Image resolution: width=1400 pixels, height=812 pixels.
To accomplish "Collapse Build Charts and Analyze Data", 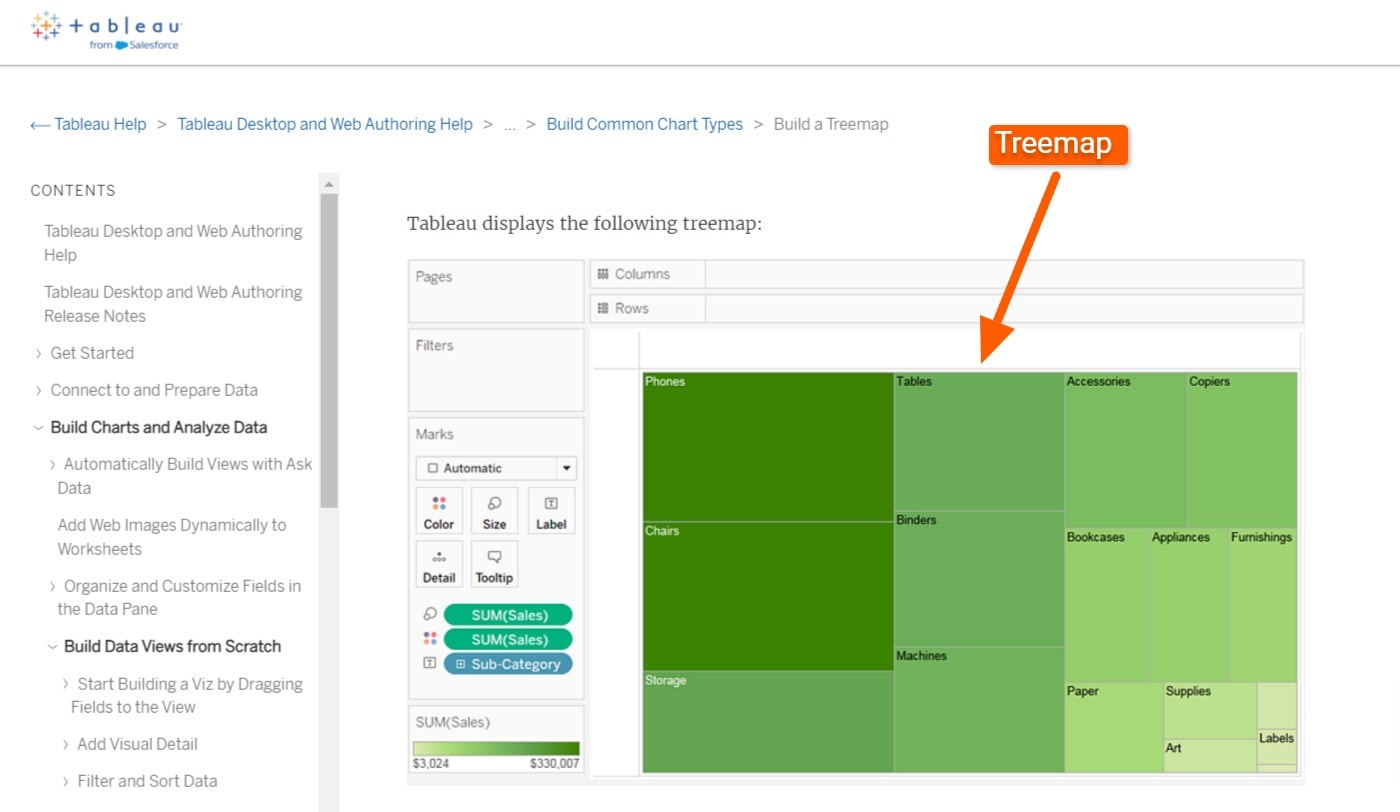I will coord(39,428).
